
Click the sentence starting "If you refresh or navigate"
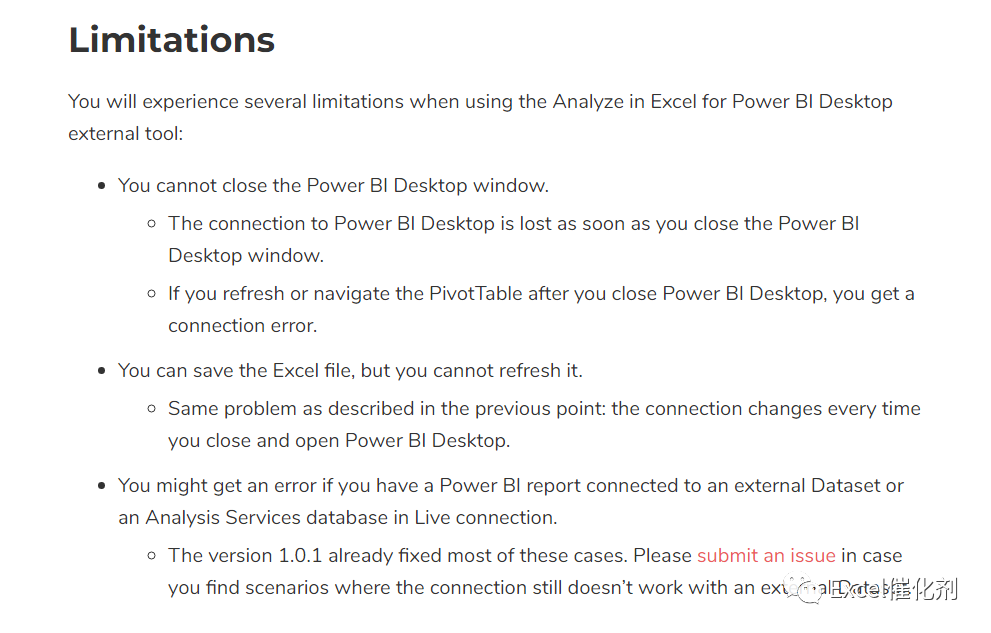click(x=541, y=310)
